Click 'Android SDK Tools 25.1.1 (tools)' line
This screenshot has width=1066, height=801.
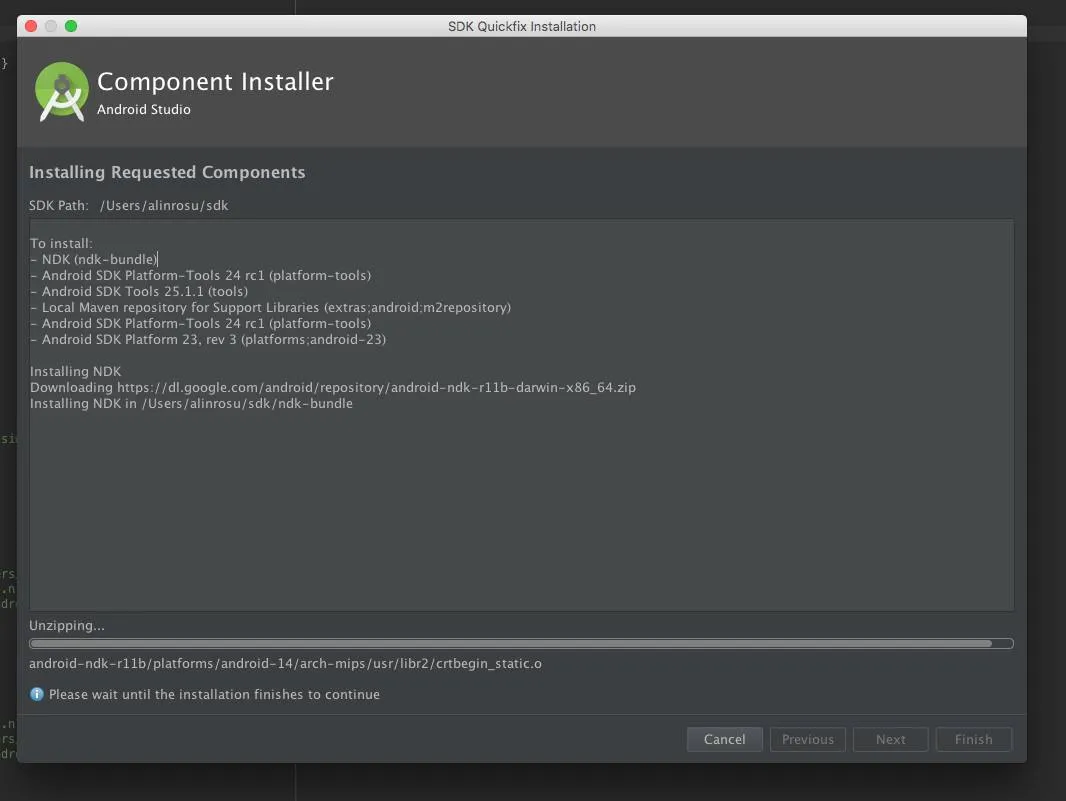tap(139, 291)
